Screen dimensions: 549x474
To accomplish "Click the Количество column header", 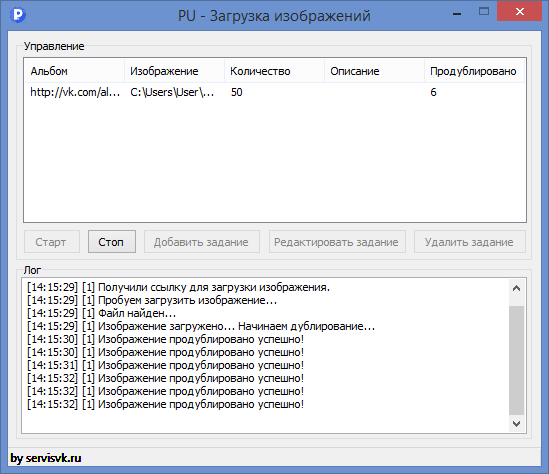I will [274, 71].
